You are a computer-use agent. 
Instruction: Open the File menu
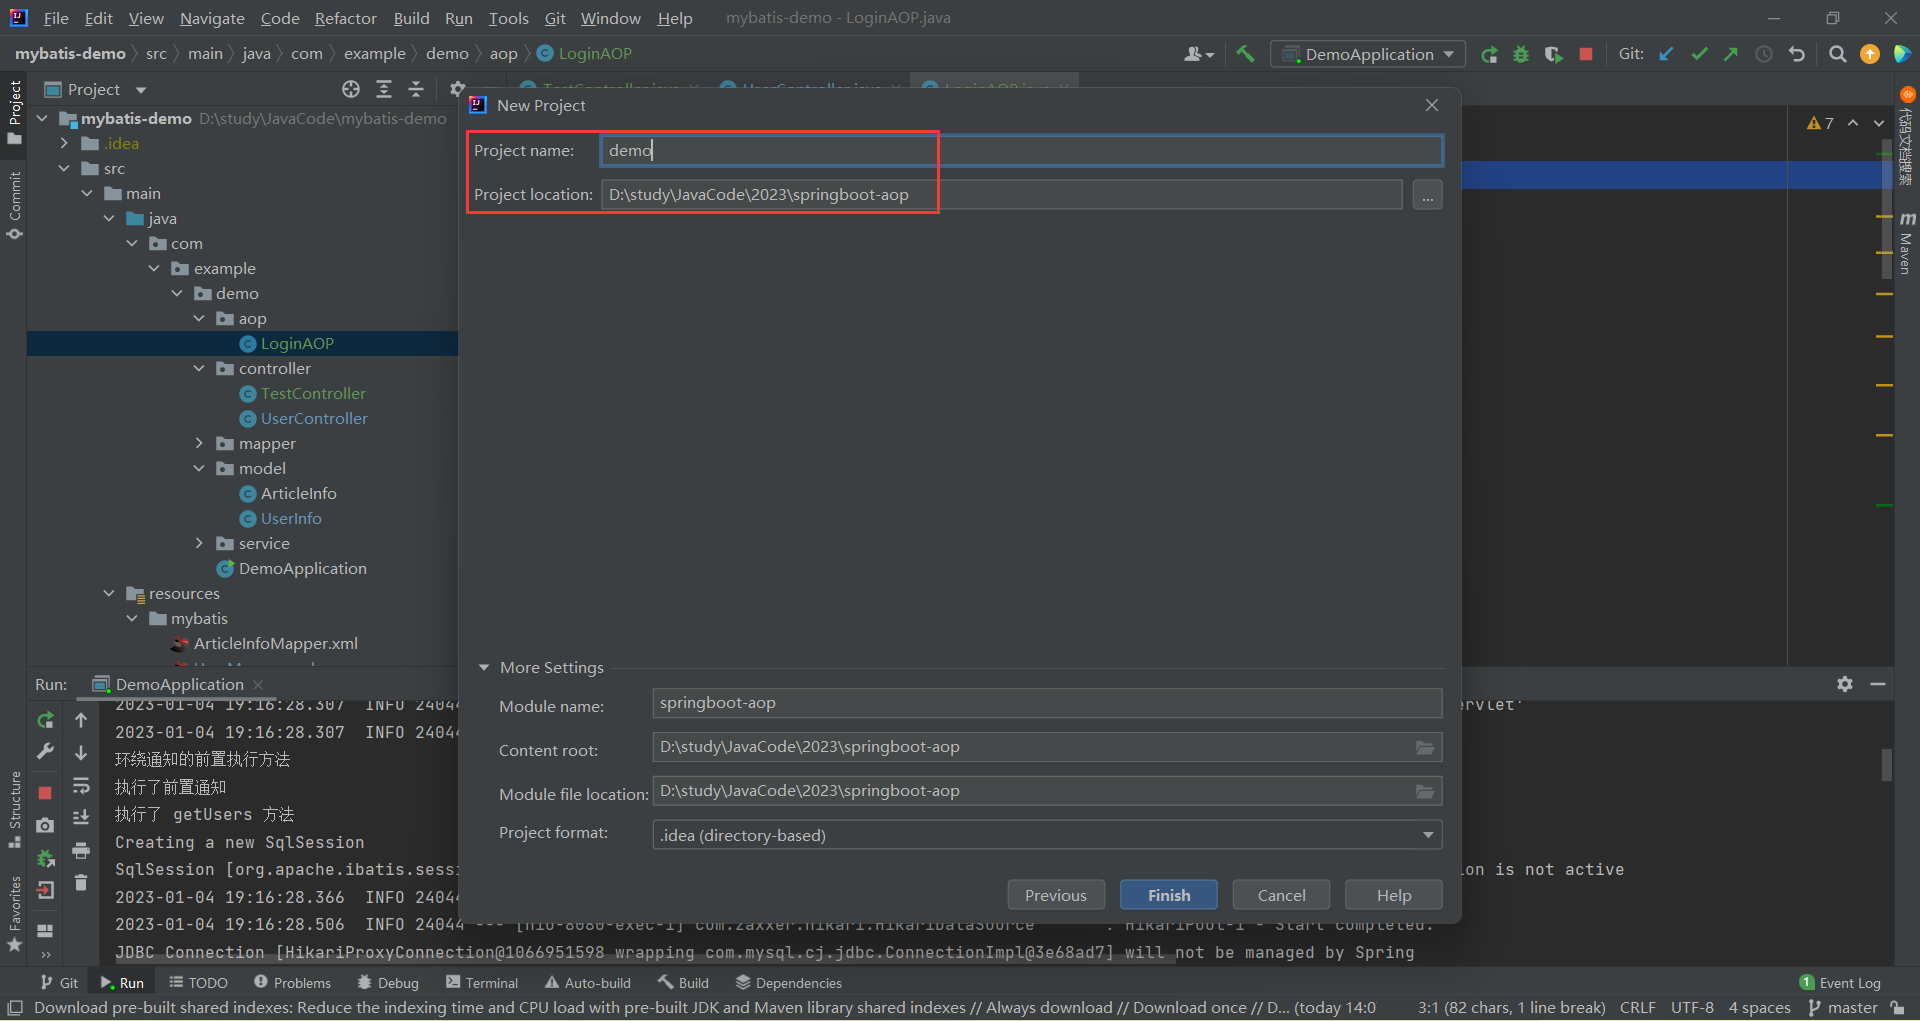pyautogui.click(x=56, y=18)
